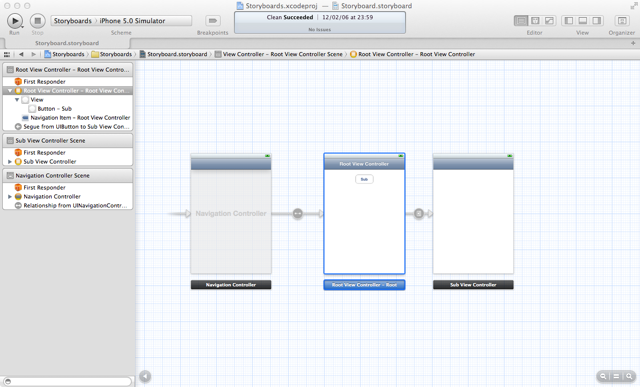
Task: Click Navigation Controller black label bar
Action: coord(231,285)
